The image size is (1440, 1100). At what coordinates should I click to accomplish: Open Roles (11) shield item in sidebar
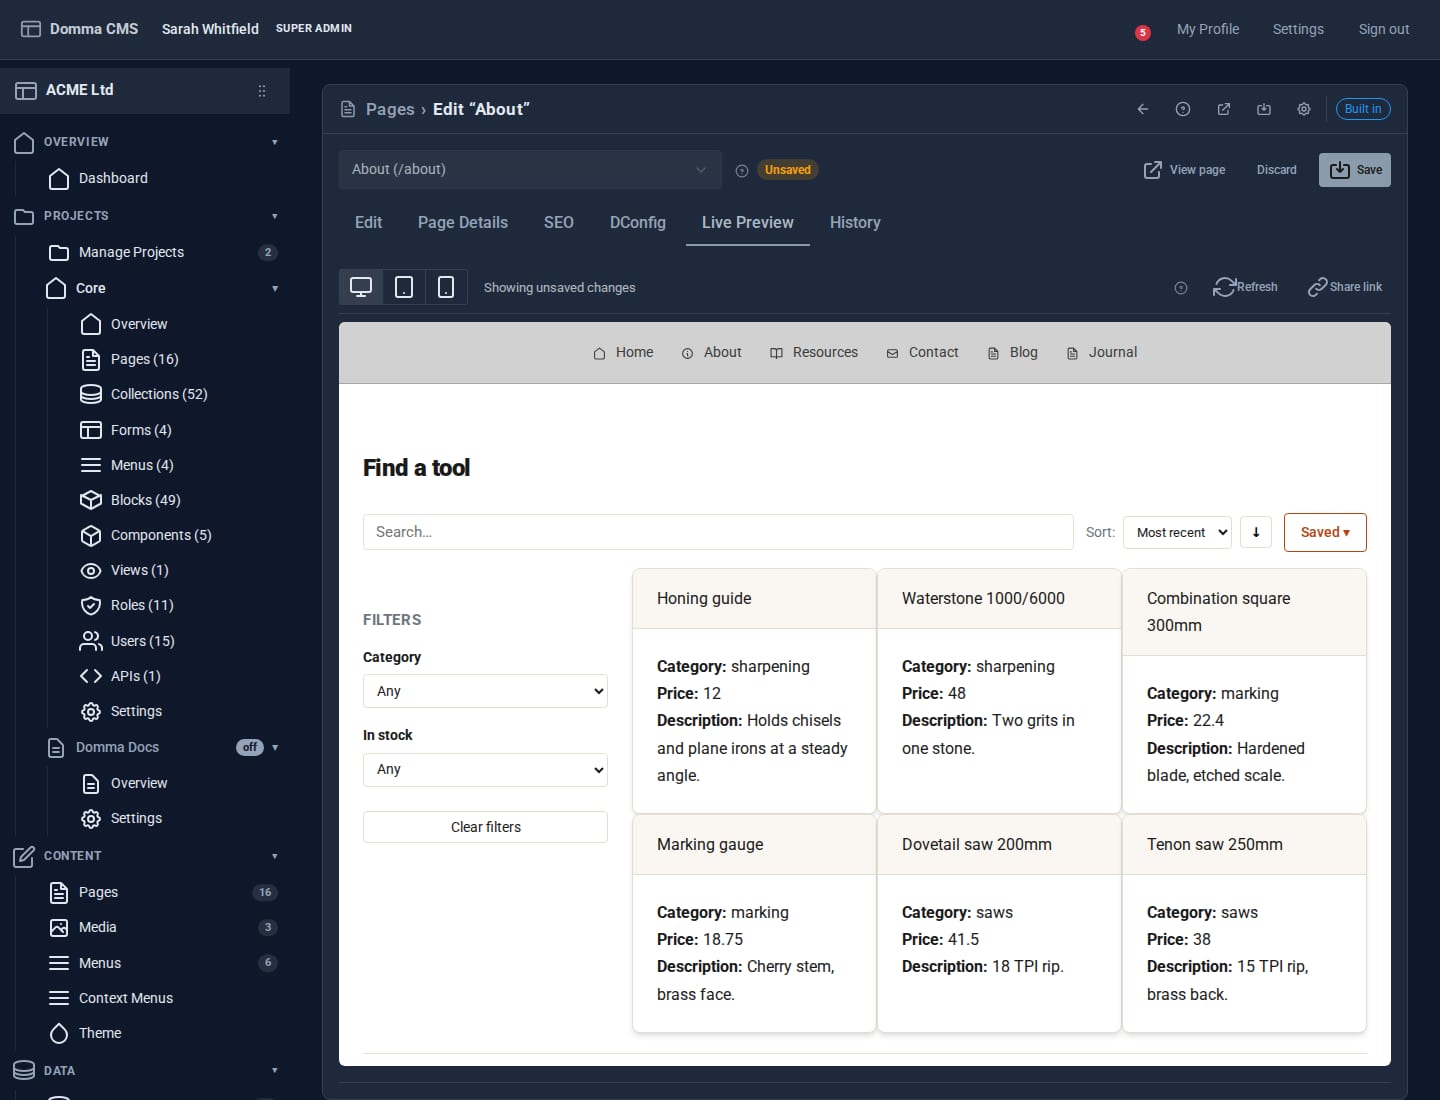142,605
